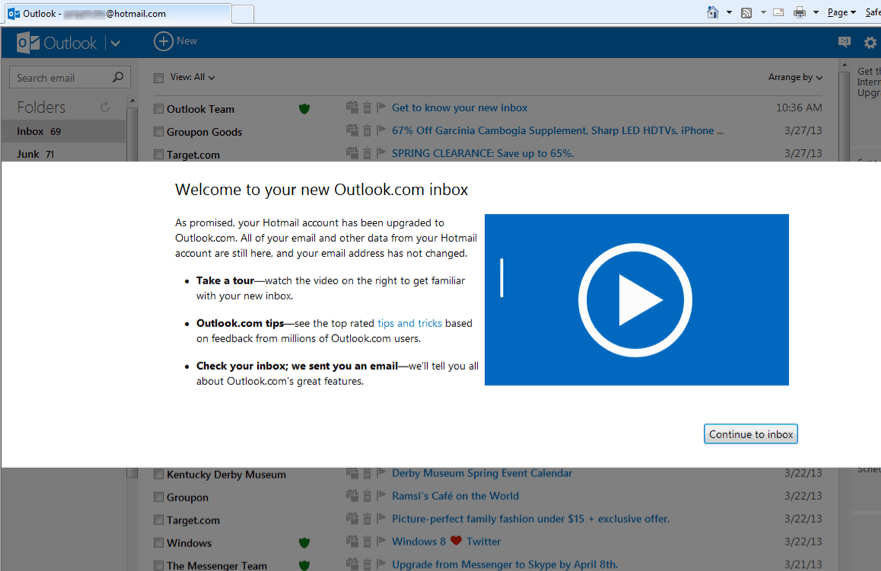Click the Folders heading

[x=41, y=107]
